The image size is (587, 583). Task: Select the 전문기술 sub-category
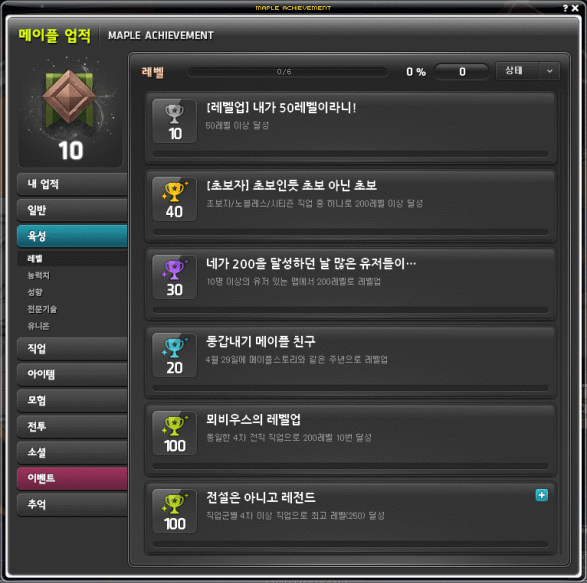[x=42, y=309]
